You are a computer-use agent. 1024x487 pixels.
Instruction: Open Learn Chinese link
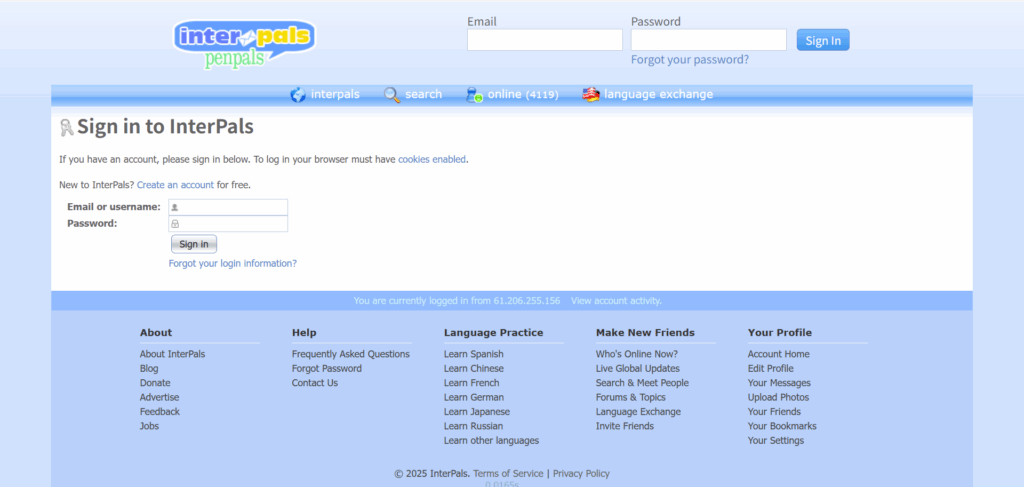tap(474, 368)
